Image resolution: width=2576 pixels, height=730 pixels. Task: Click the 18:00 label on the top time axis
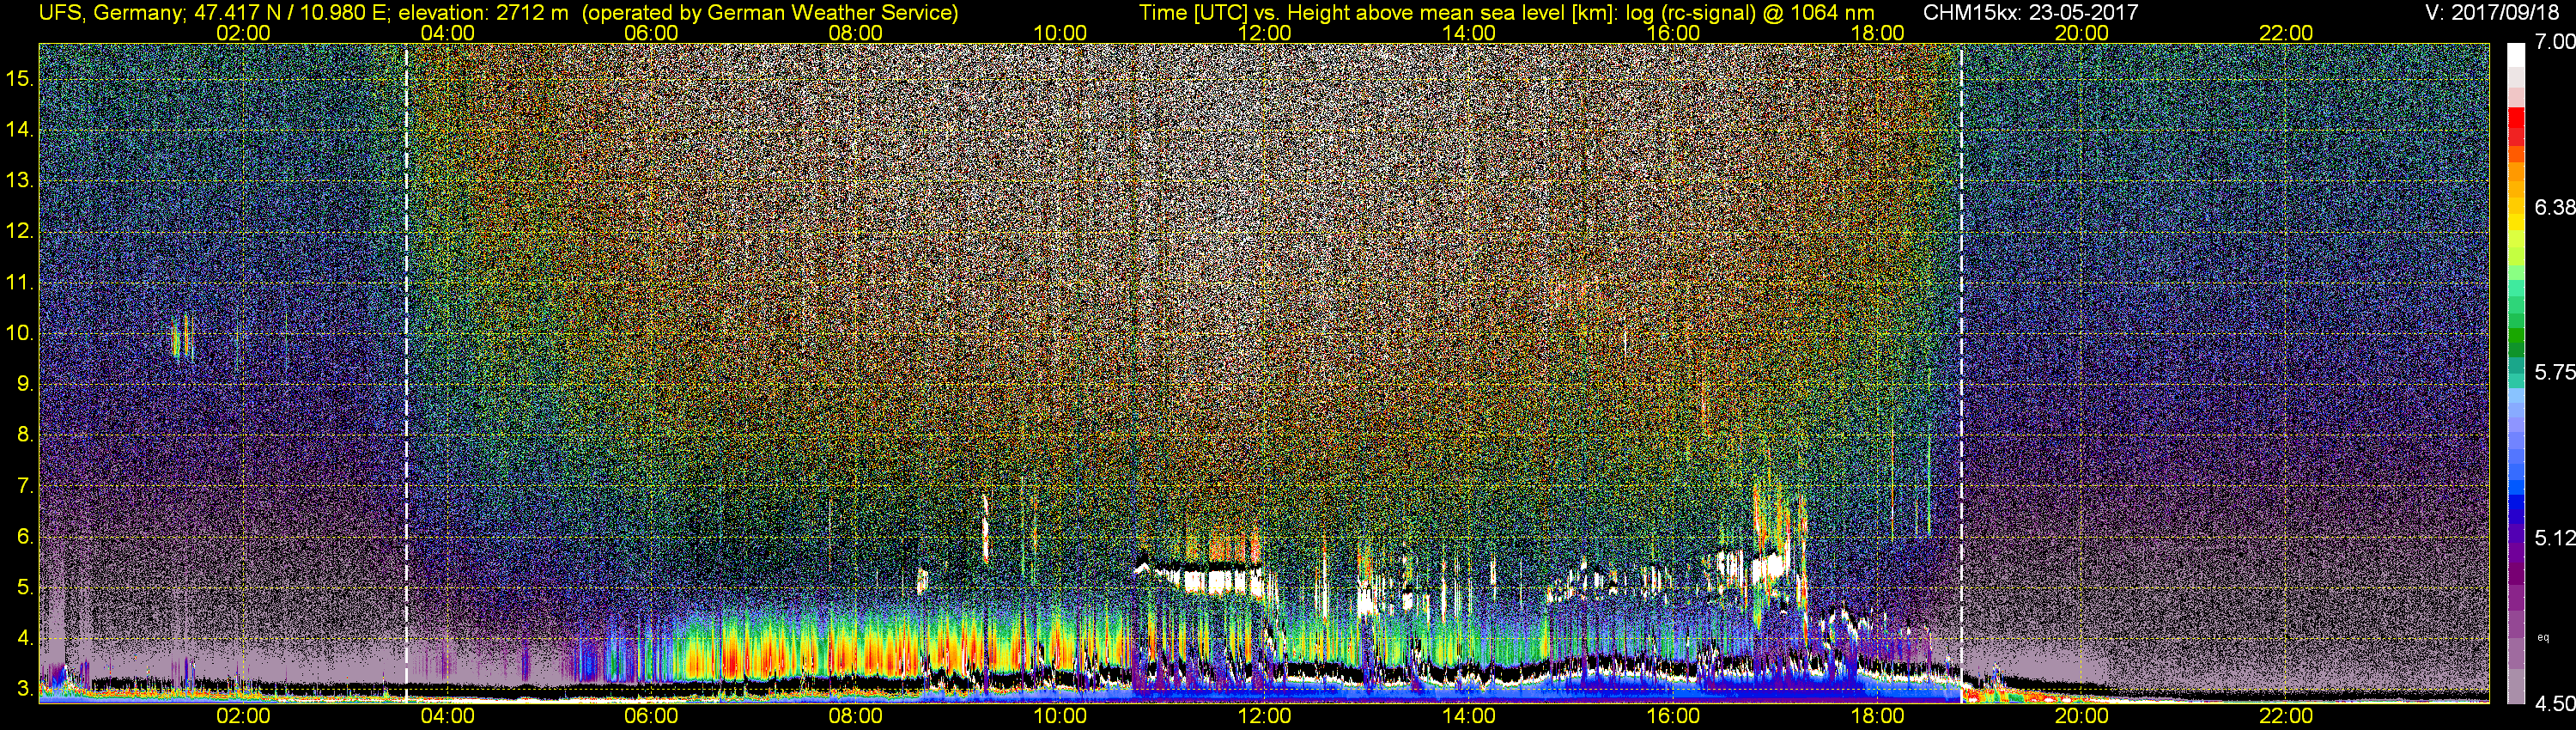coord(1878,33)
